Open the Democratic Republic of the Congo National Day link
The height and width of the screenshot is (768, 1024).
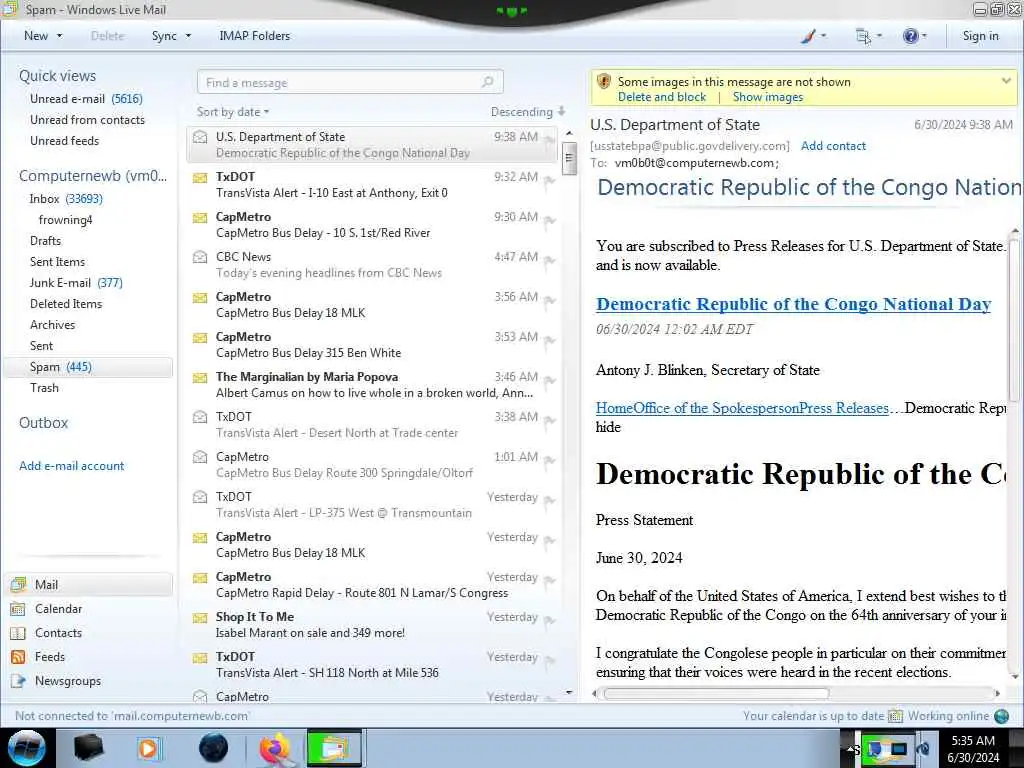(793, 304)
